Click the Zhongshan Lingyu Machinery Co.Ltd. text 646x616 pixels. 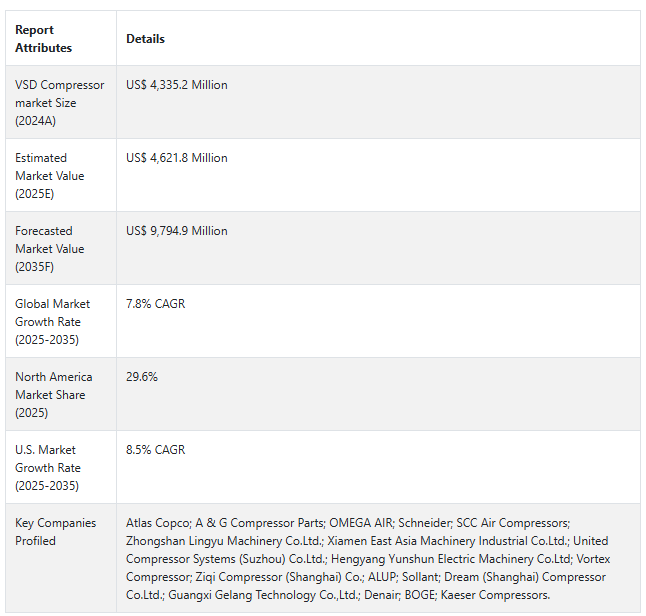tap(225, 541)
